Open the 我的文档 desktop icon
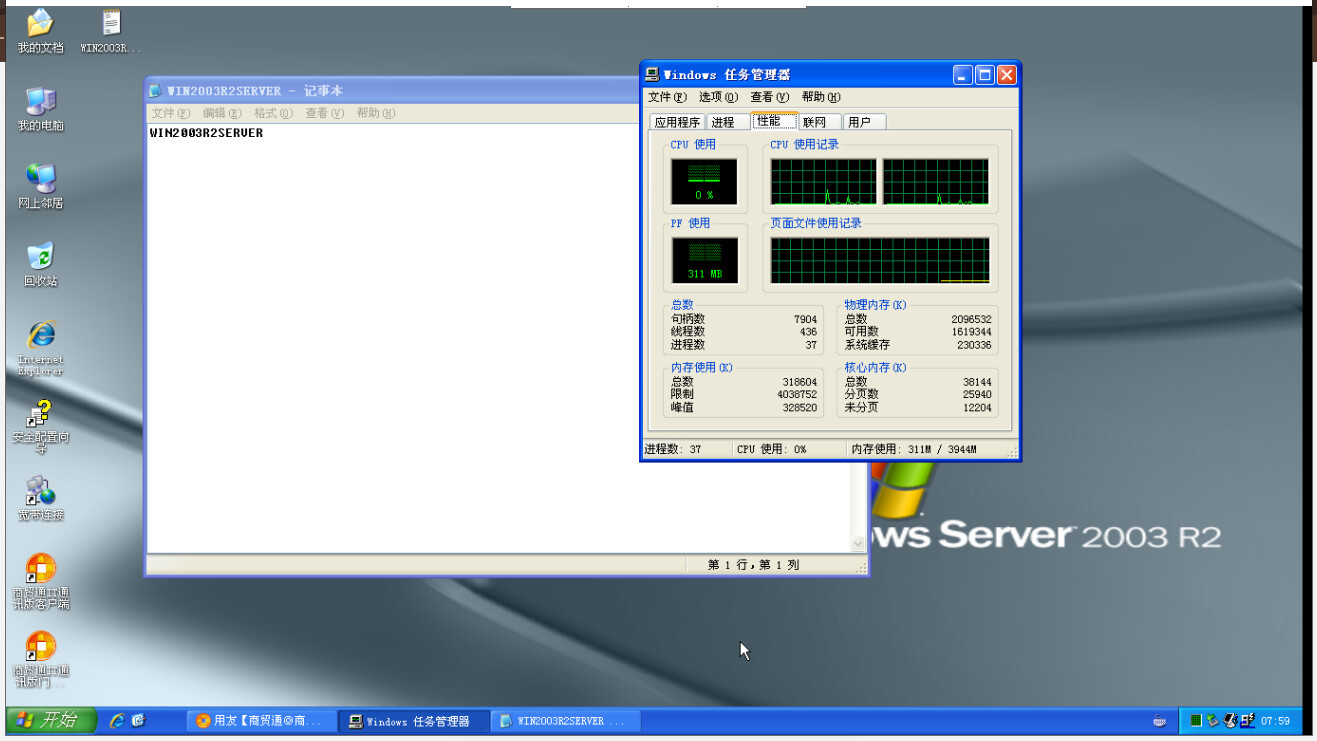1317x741 pixels. pyautogui.click(x=40, y=24)
